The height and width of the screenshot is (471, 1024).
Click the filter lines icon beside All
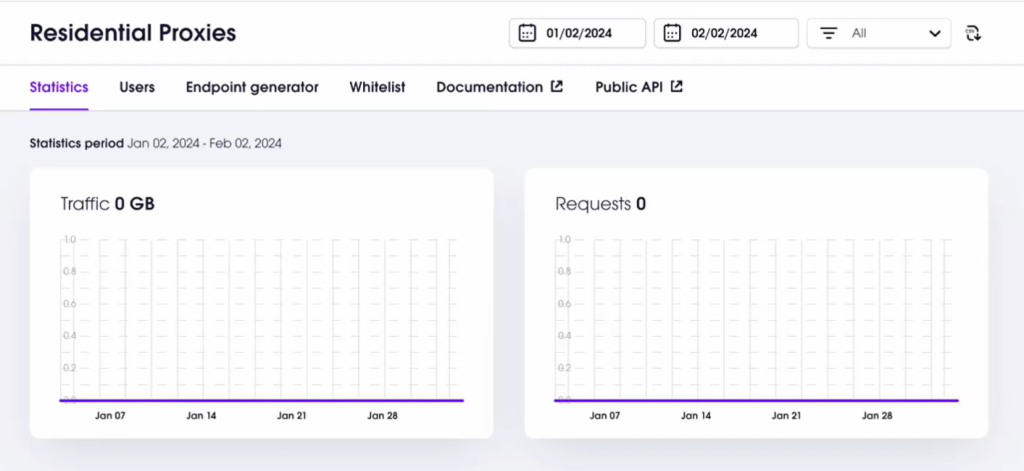click(x=828, y=33)
